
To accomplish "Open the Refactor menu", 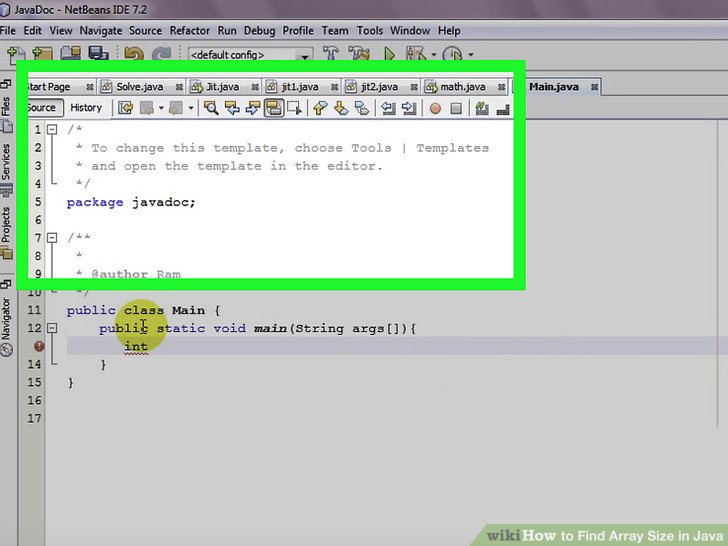I will (x=189, y=31).
